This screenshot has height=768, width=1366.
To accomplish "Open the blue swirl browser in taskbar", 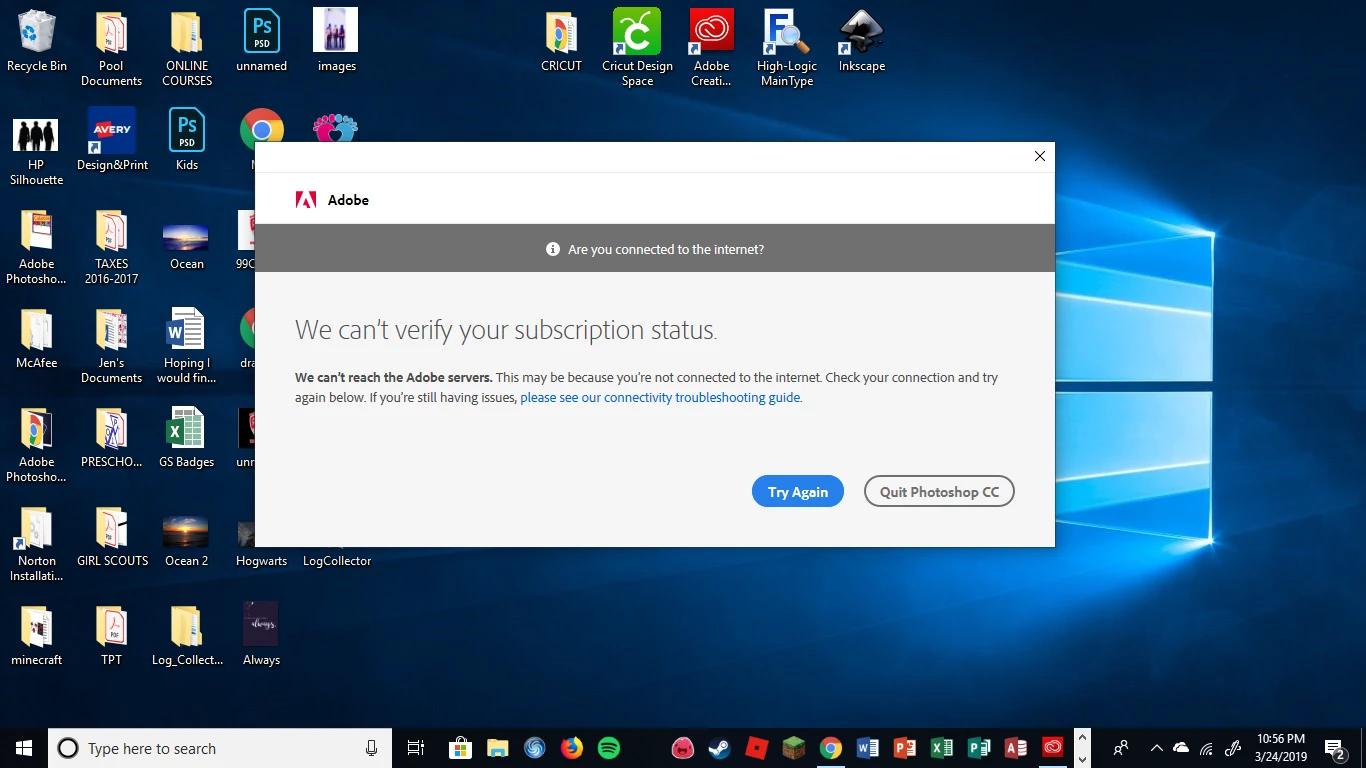I will pos(534,748).
